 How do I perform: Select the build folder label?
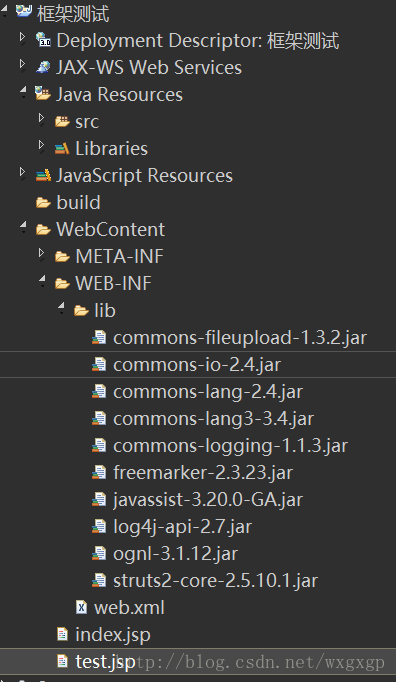click(x=78, y=202)
